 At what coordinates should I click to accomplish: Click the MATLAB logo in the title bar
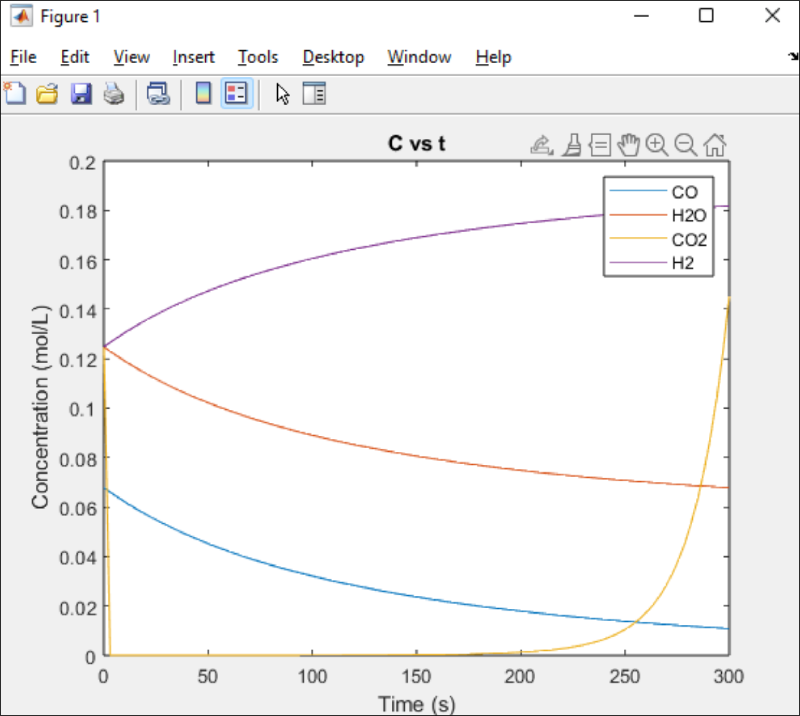(x=21, y=16)
